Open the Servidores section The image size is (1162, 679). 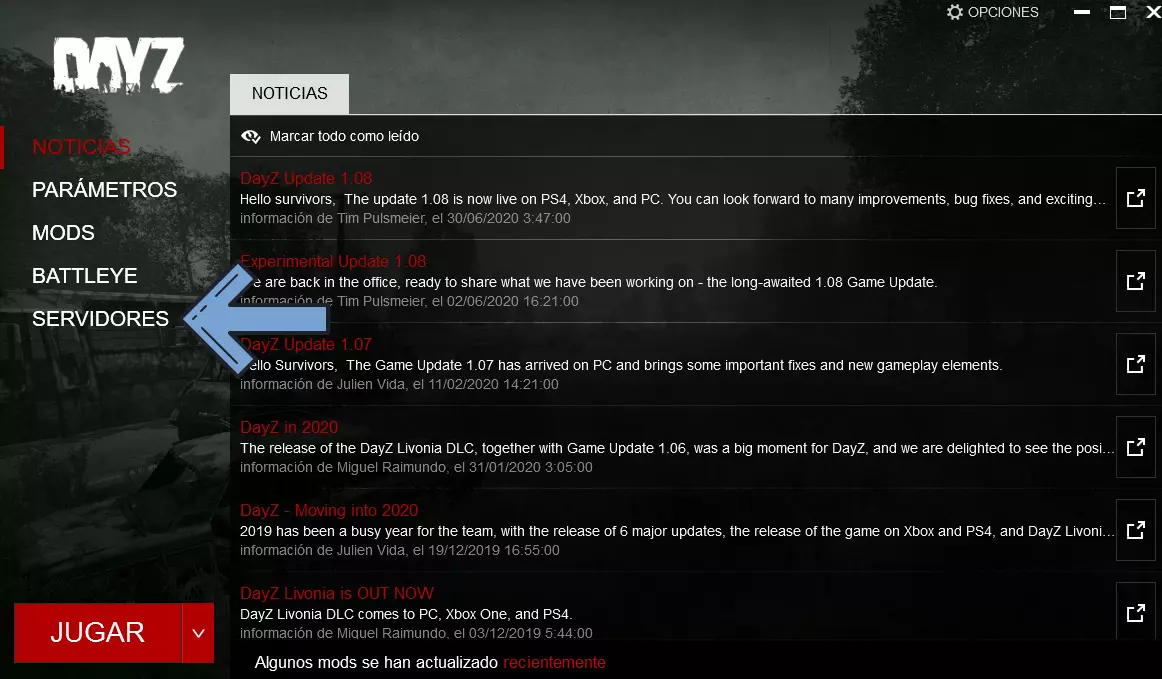100,319
